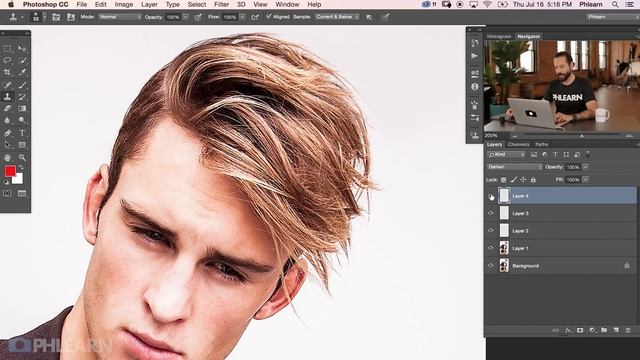The width and height of the screenshot is (640, 360).
Task: Reset default foreground and background colors
Action: (6, 182)
